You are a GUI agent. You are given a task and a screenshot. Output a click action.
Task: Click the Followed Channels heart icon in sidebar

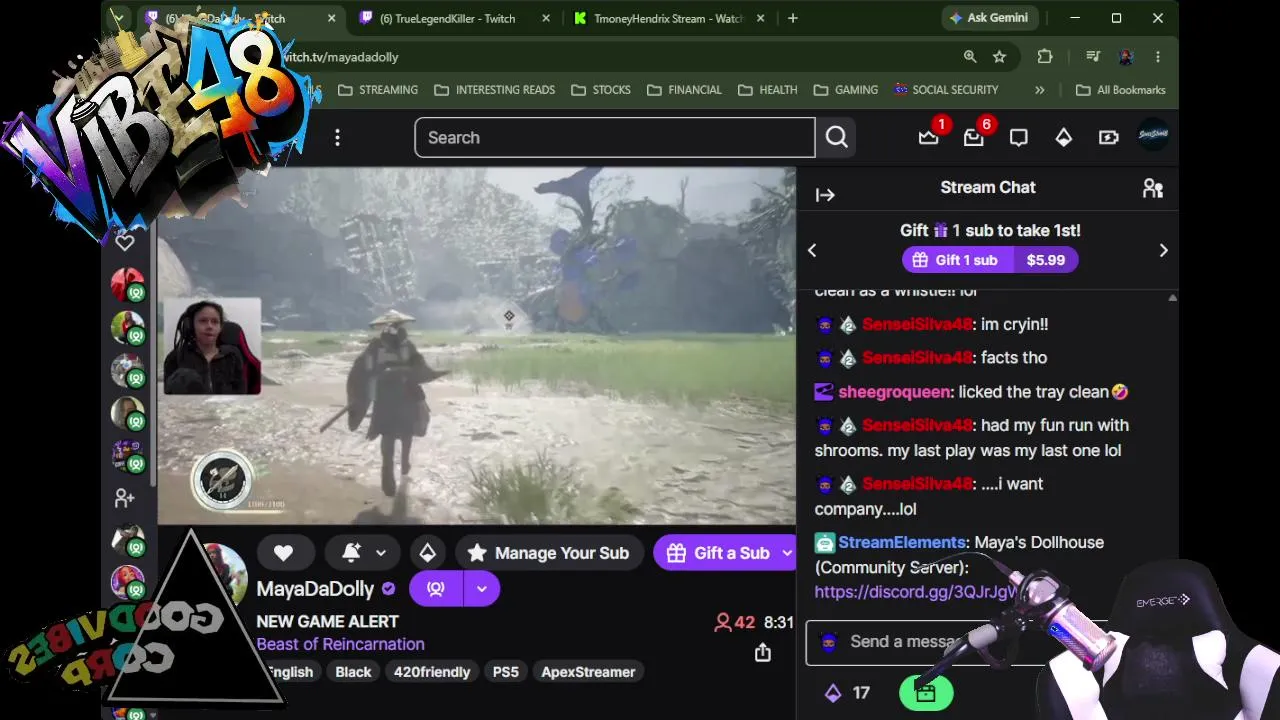click(125, 241)
